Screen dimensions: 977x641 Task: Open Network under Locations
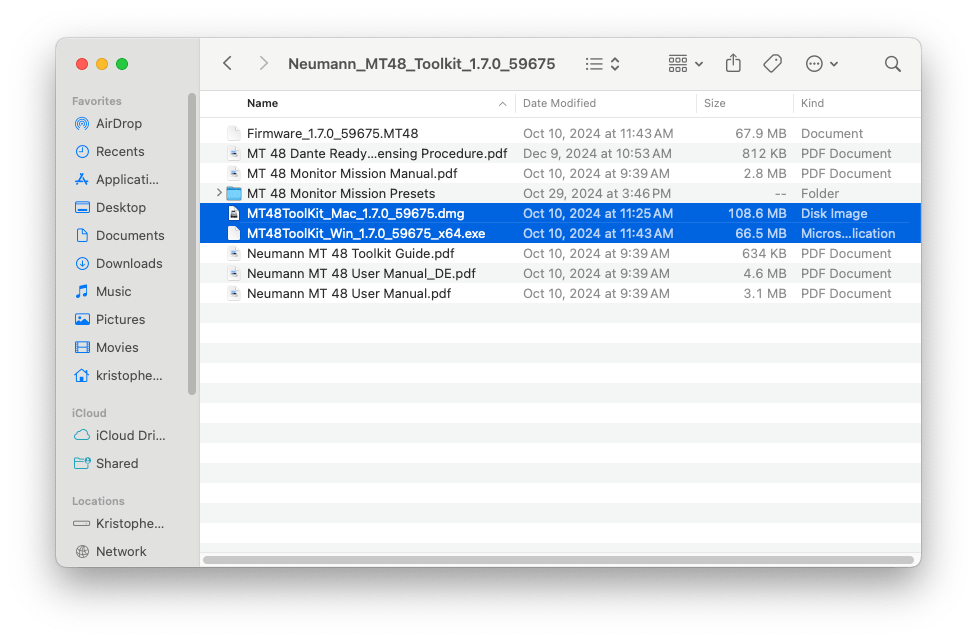coord(120,552)
